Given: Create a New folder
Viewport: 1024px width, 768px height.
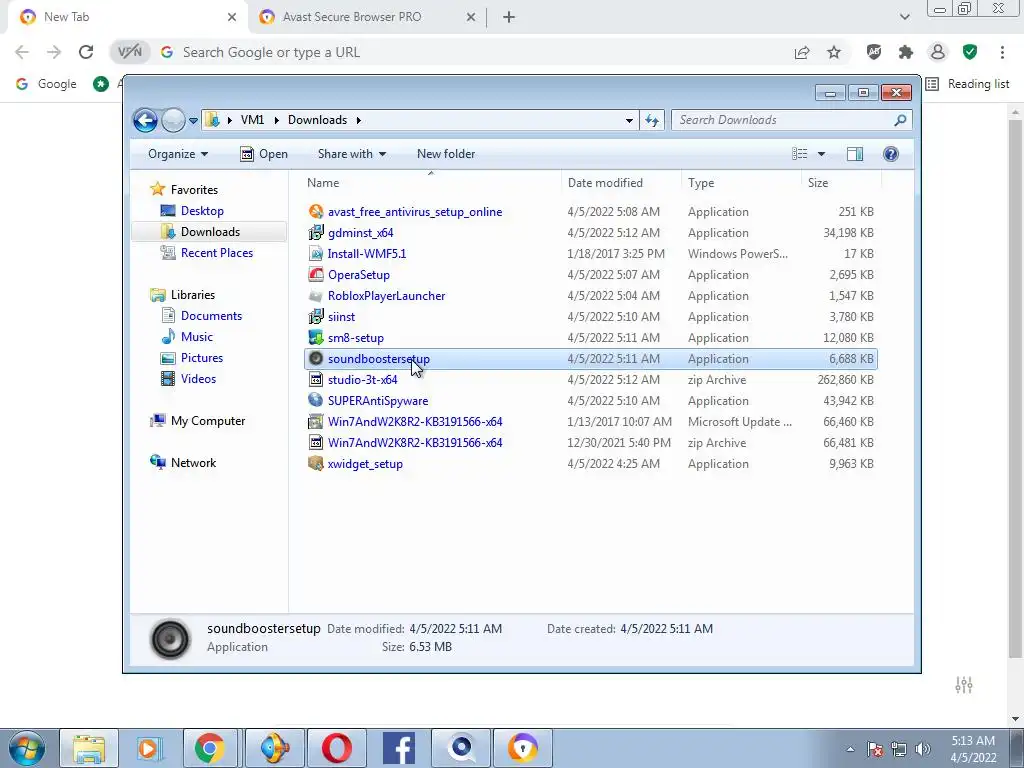Looking at the screenshot, I should 446,154.
